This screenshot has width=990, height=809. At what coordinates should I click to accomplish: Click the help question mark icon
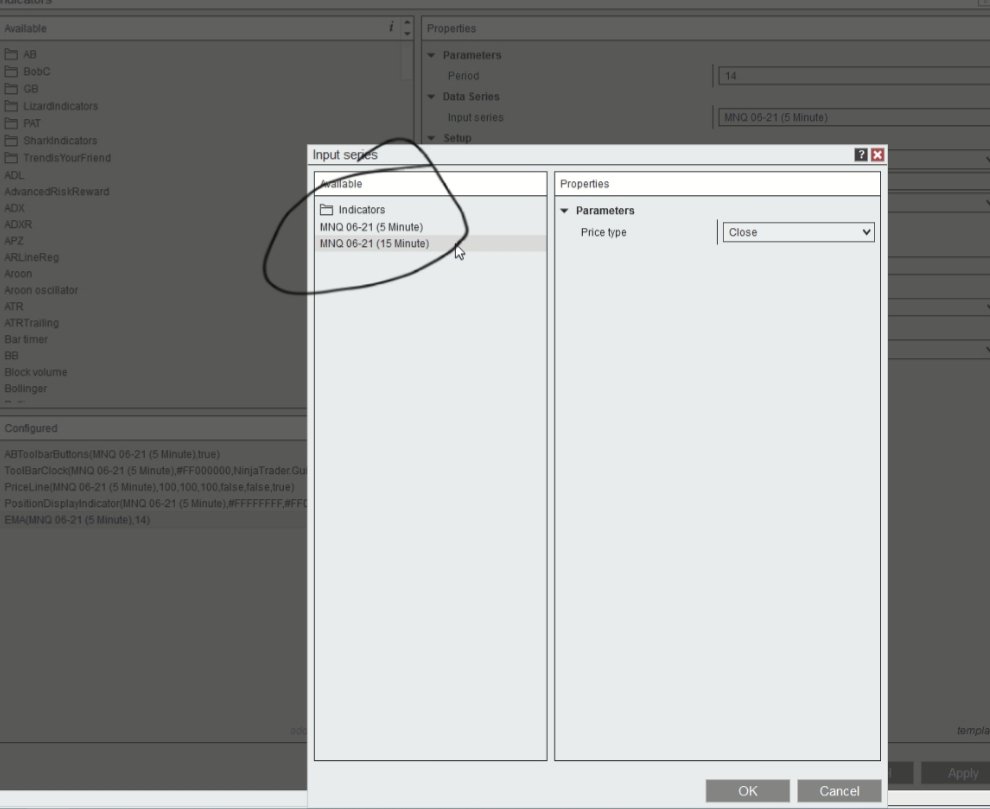point(861,155)
